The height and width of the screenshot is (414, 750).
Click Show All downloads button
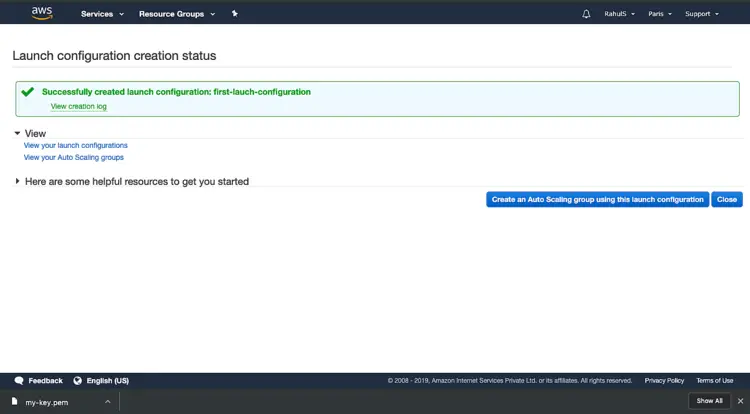pyautogui.click(x=709, y=401)
